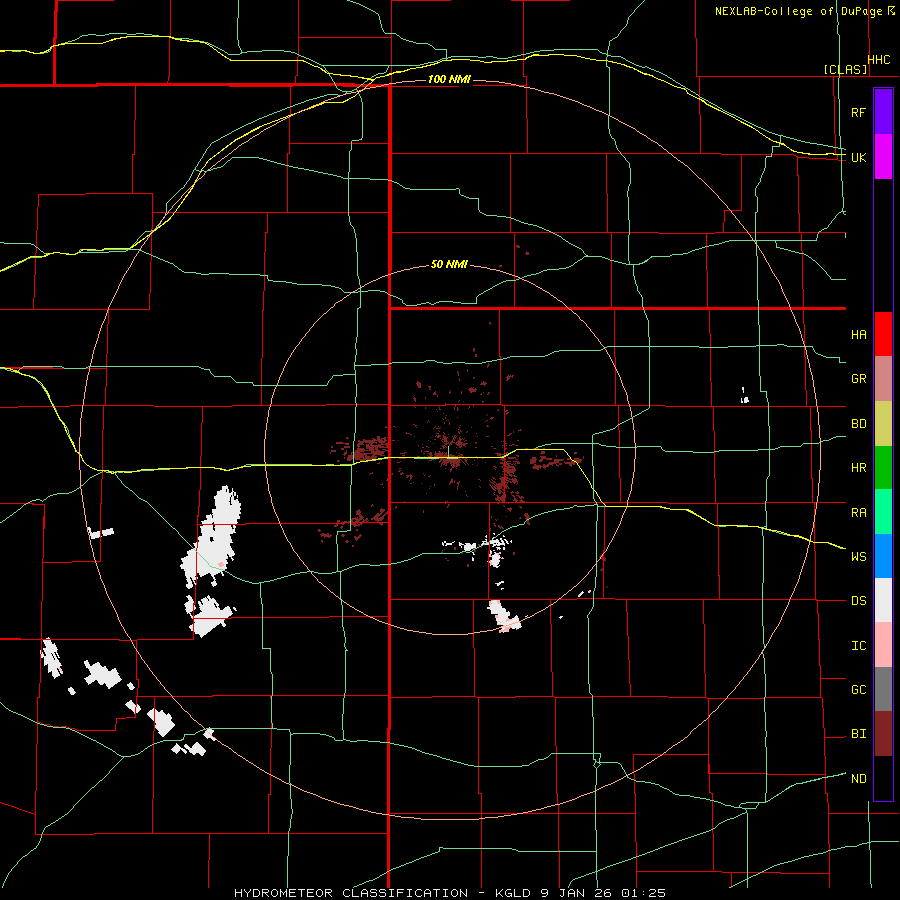Click the ND black legend swatch
900x900 pixels.
pos(883,778)
